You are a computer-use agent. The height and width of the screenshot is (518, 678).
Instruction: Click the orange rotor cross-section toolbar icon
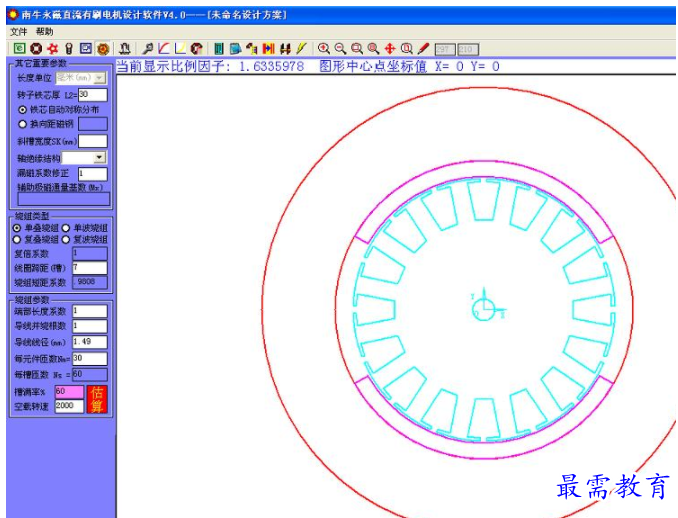103,48
